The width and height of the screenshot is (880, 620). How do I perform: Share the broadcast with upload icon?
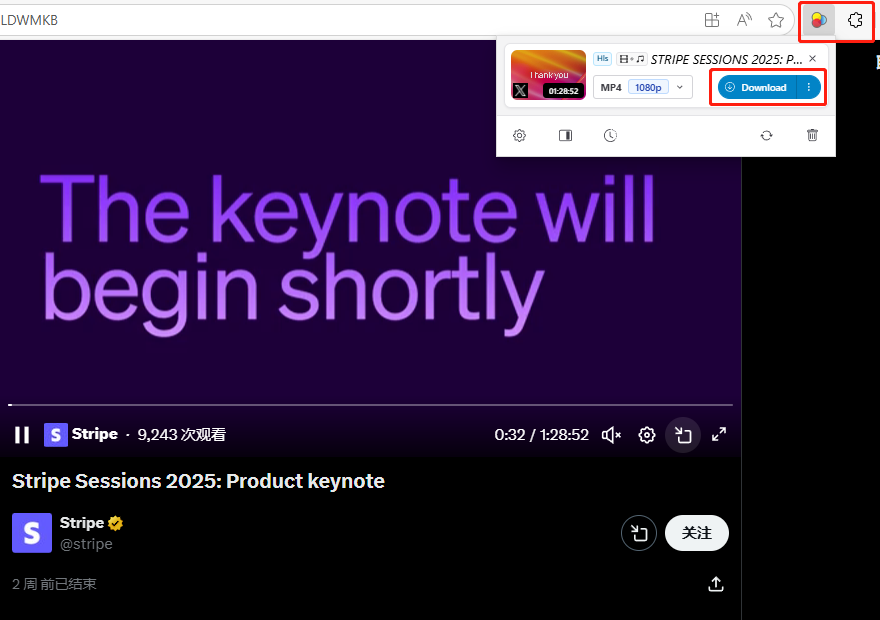[716, 584]
